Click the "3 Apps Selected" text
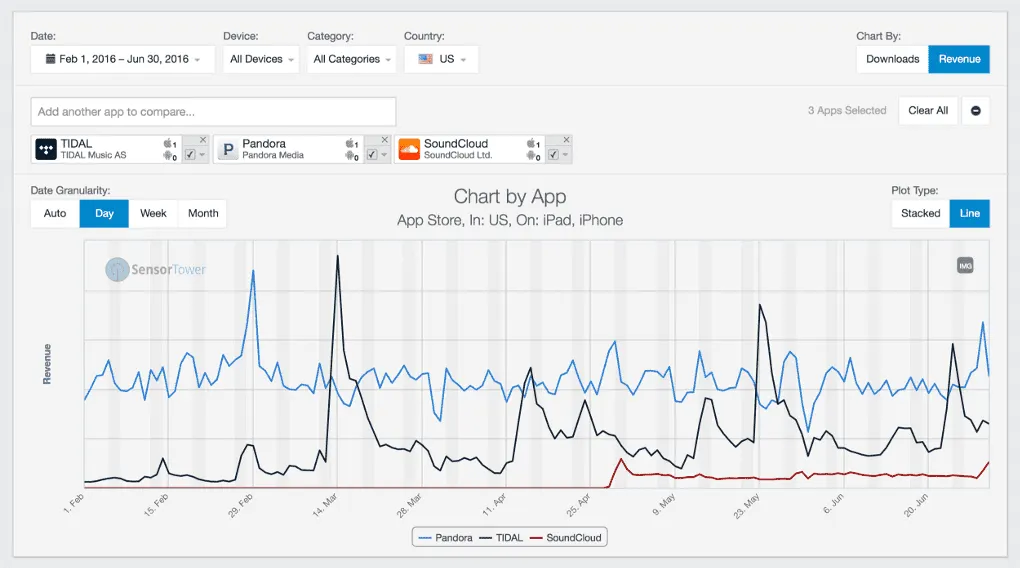Viewport: 1020px width, 568px height. [x=847, y=111]
